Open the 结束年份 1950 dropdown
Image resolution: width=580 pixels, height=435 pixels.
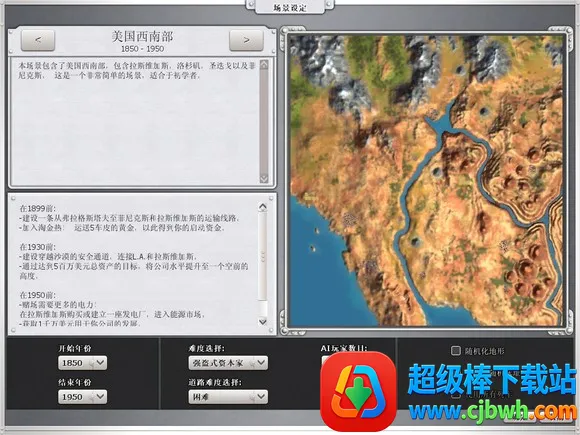(x=82, y=397)
